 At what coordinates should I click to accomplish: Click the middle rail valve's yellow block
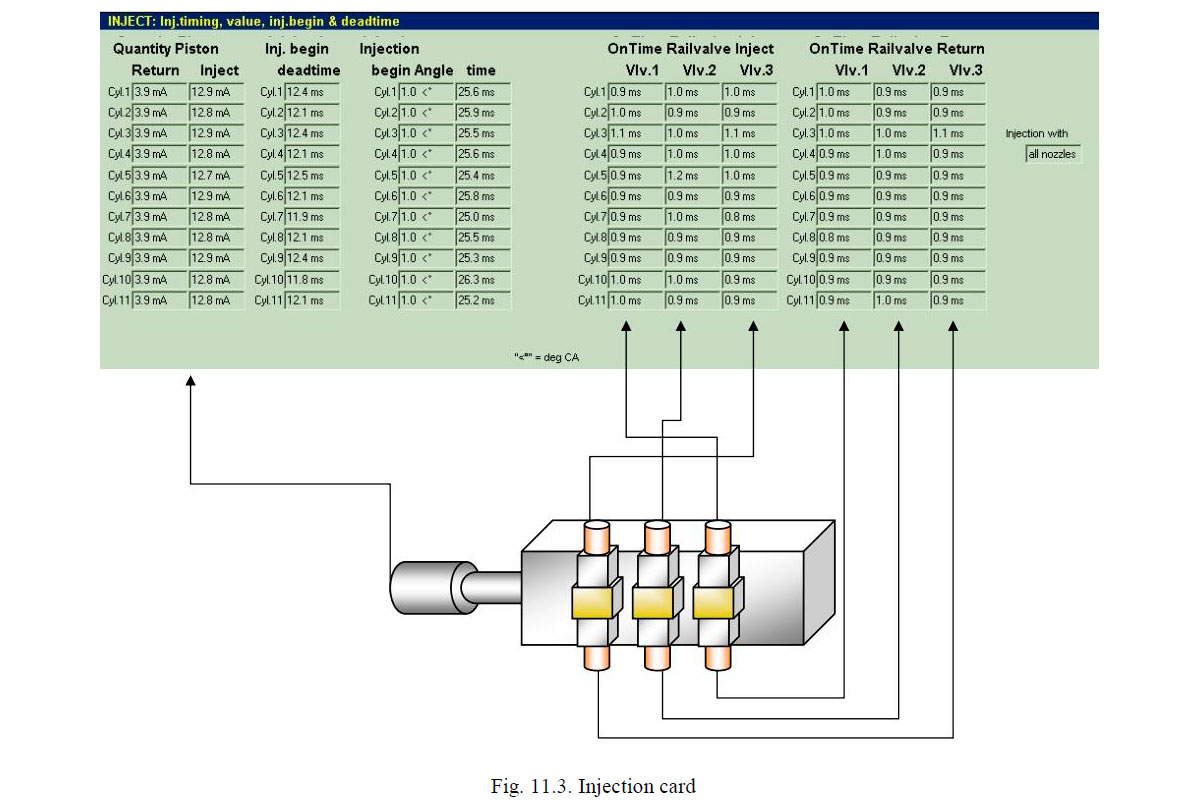656,602
